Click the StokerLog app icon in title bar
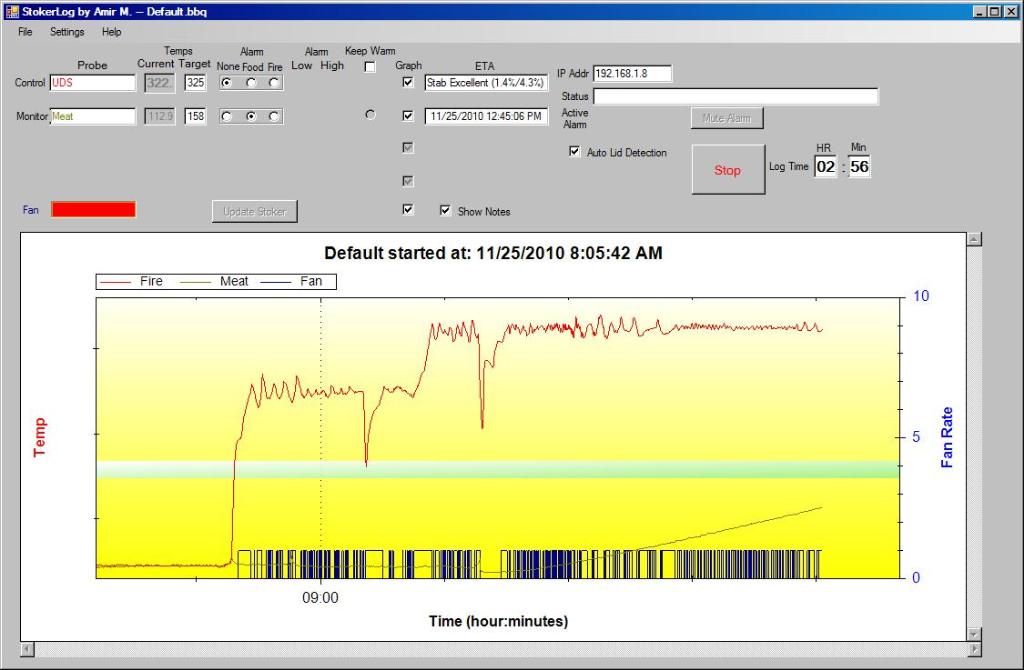Viewport: 1024px width, 670px height. click(x=12, y=11)
